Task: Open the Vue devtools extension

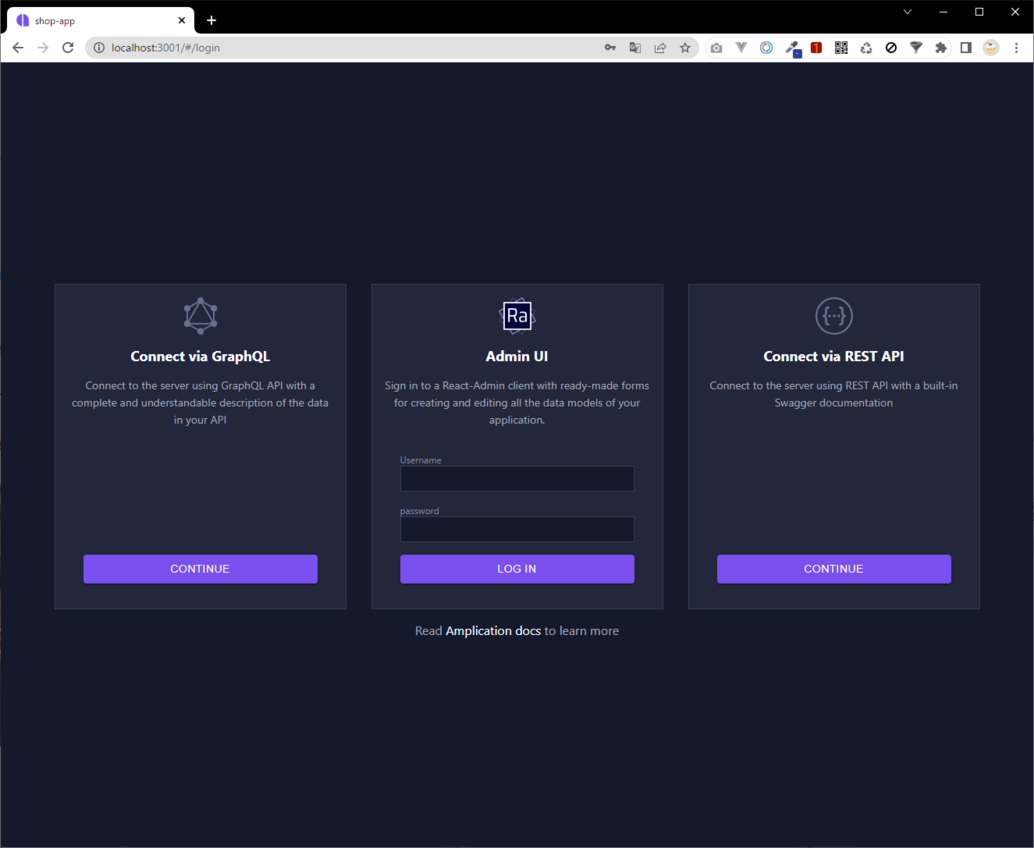Action: pyautogui.click(x=741, y=47)
